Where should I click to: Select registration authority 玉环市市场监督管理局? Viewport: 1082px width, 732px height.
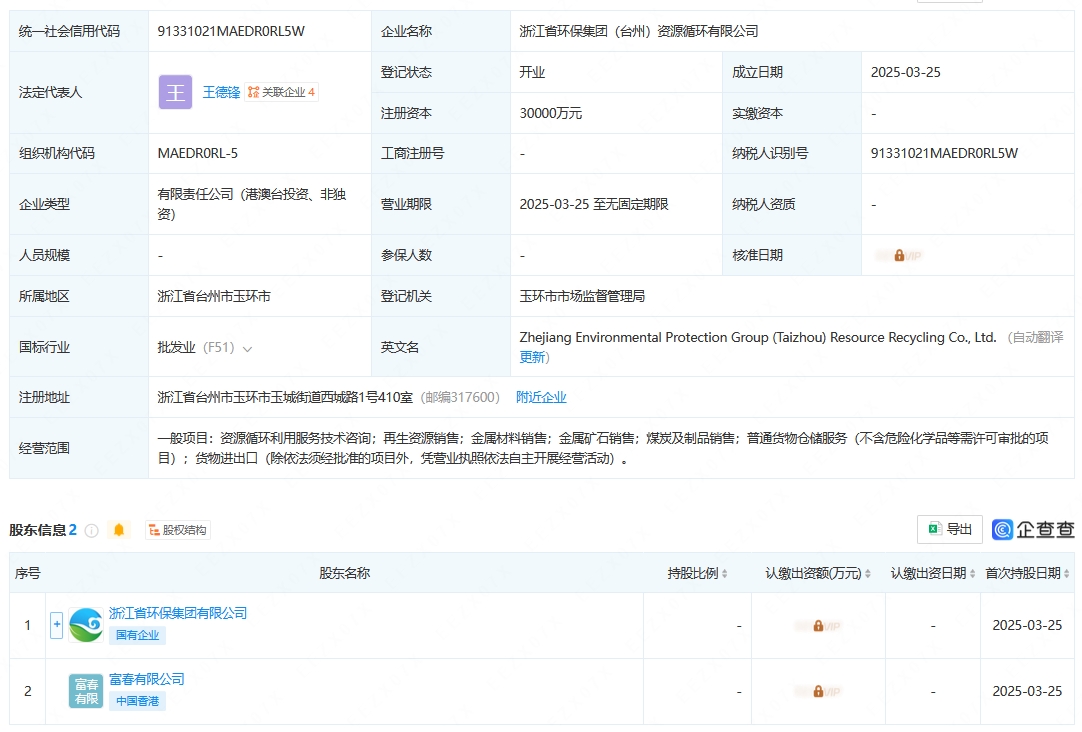pos(582,296)
